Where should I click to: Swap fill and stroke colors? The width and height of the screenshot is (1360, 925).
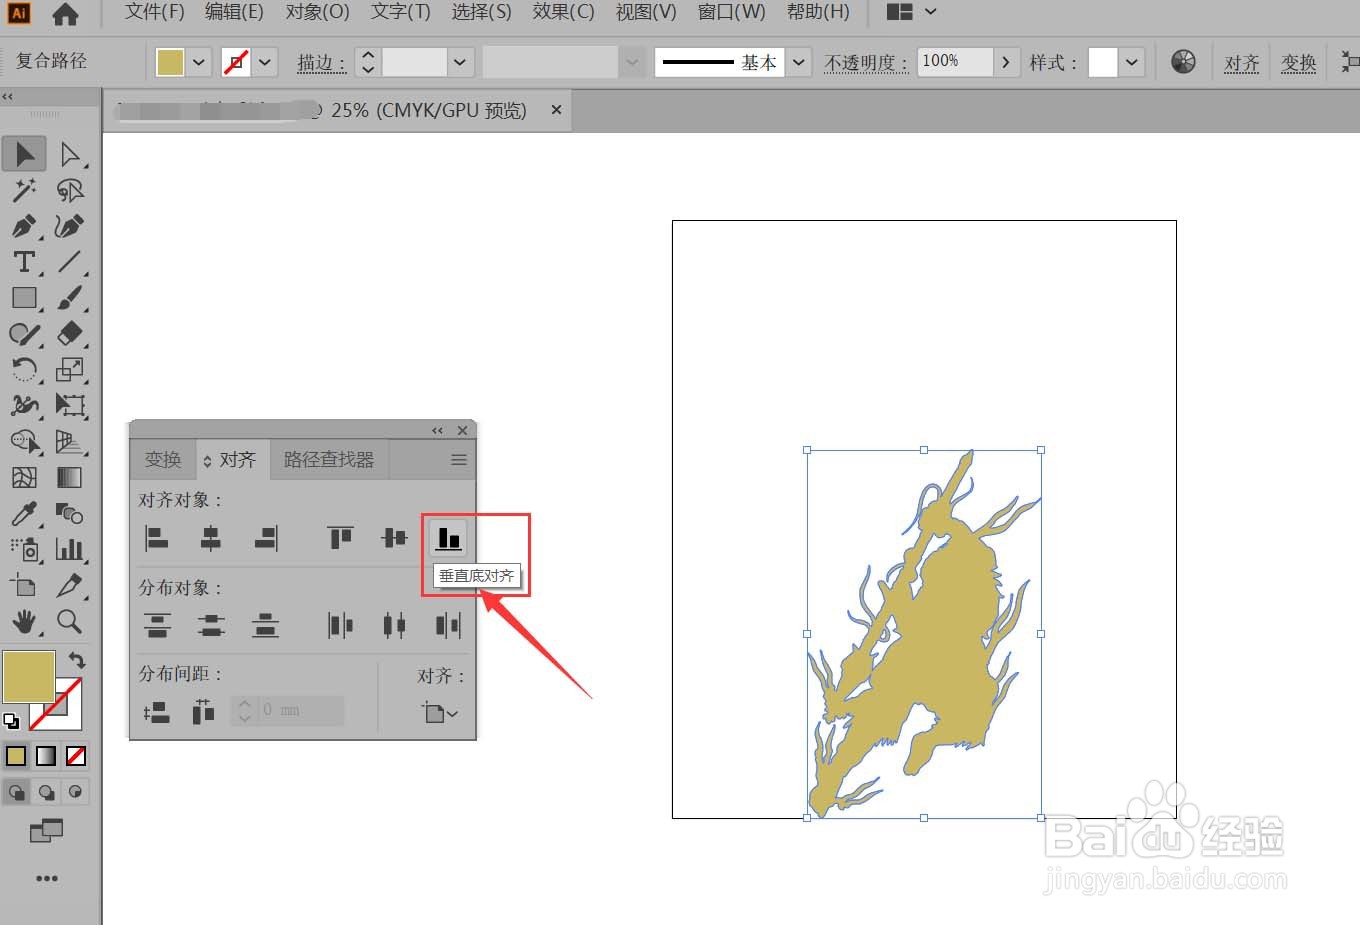pos(77,661)
